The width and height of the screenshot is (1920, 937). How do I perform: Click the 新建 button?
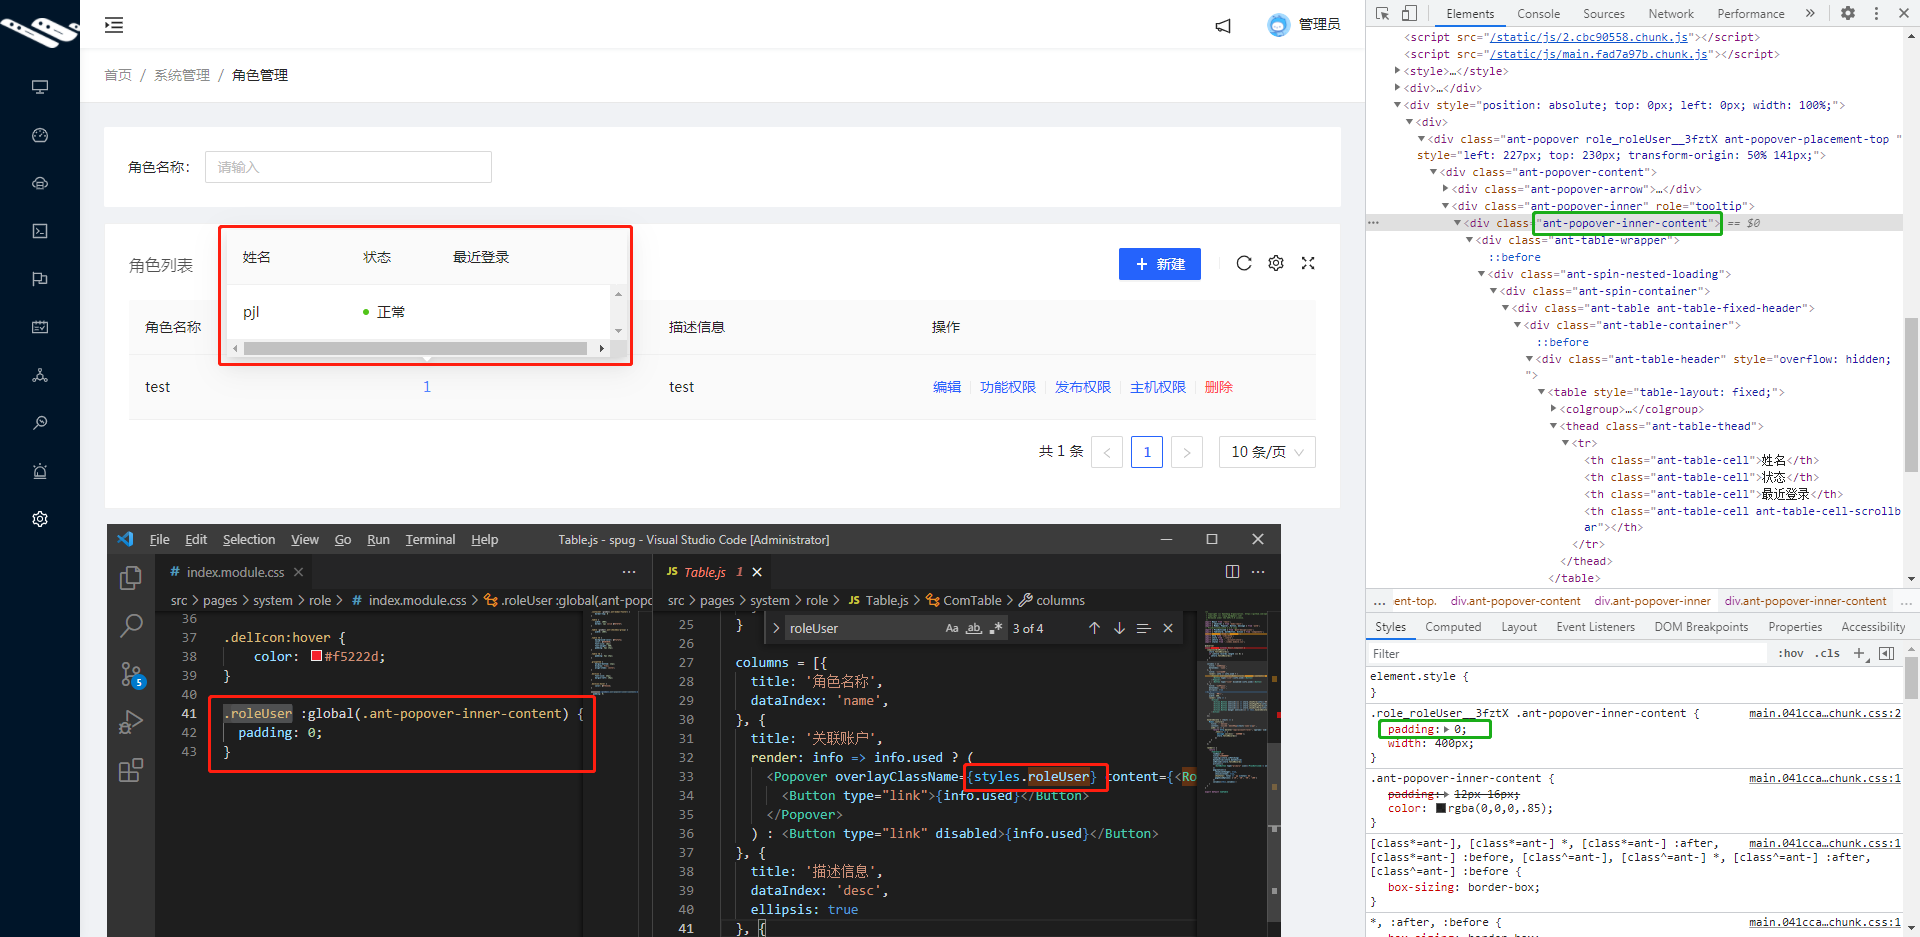(1160, 264)
